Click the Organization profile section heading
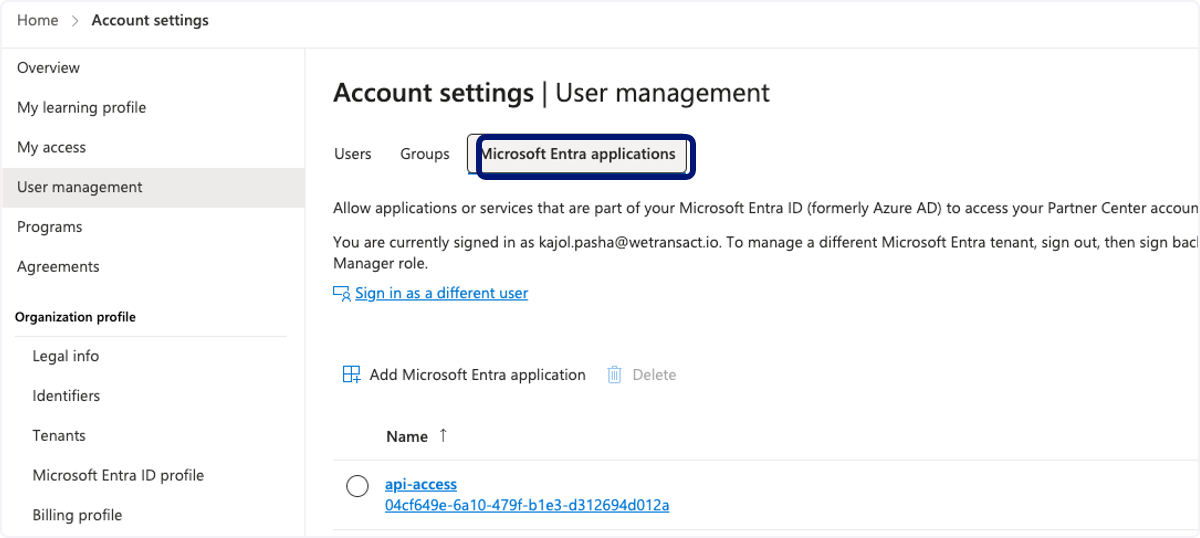 (x=76, y=317)
